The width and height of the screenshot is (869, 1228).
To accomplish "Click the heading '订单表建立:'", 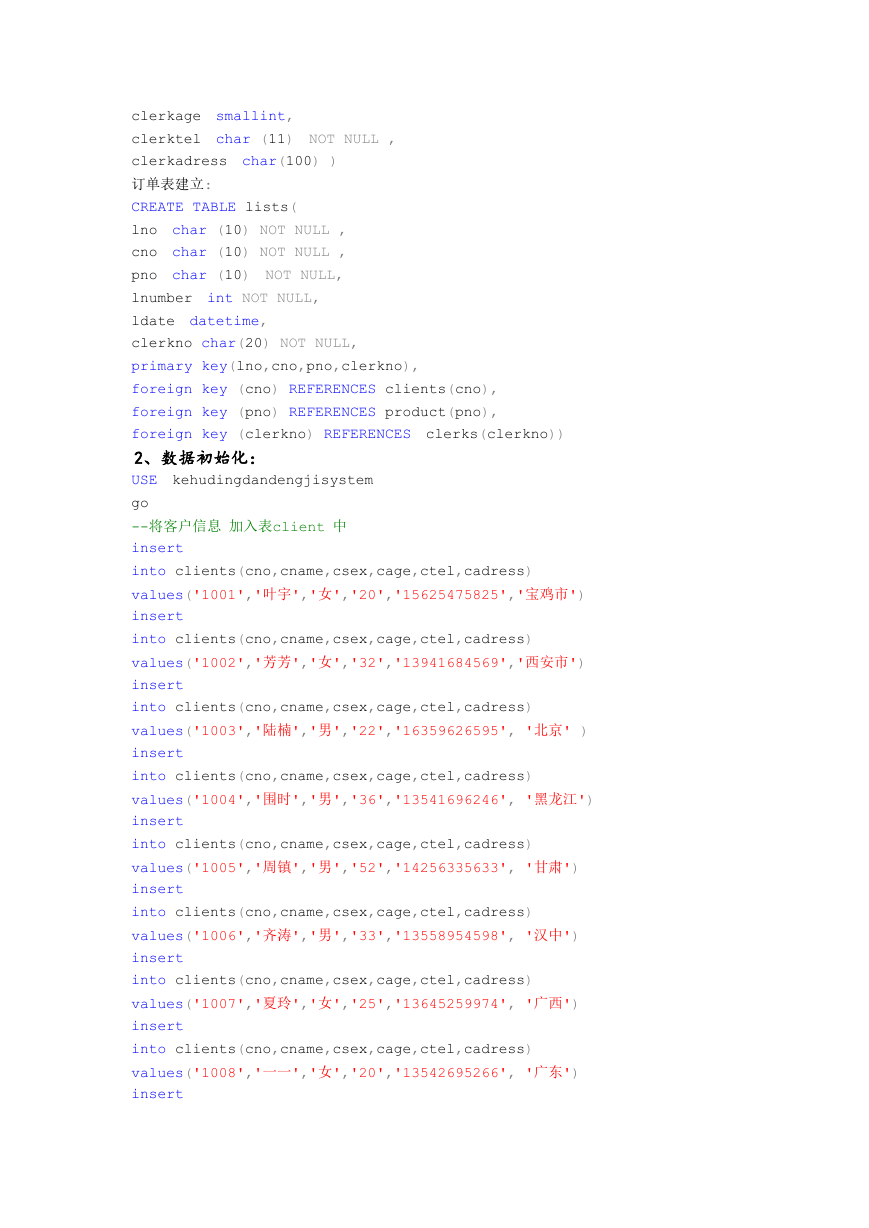I will click(x=172, y=184).
